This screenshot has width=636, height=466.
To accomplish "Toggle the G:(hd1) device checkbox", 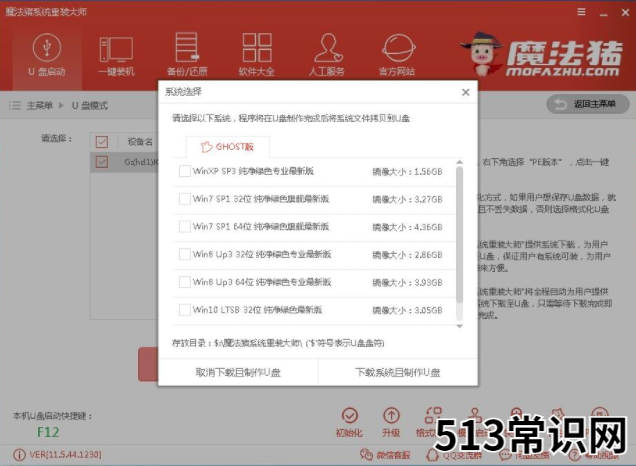I will pos(102,162).
